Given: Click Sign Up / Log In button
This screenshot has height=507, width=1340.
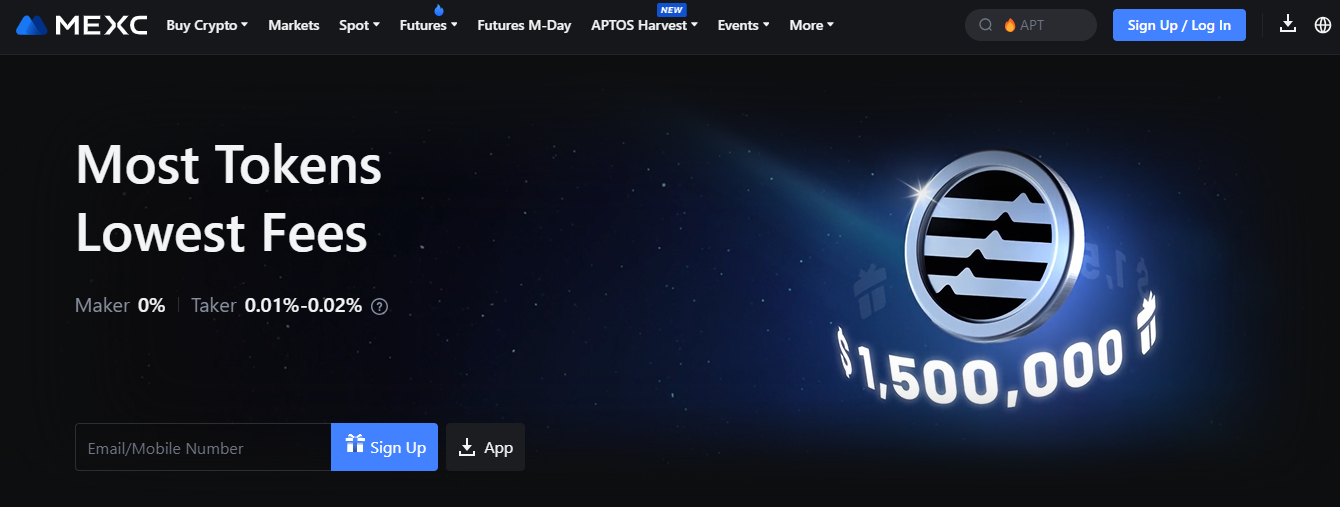Looking at the screenshot, I should point(1179,25).
